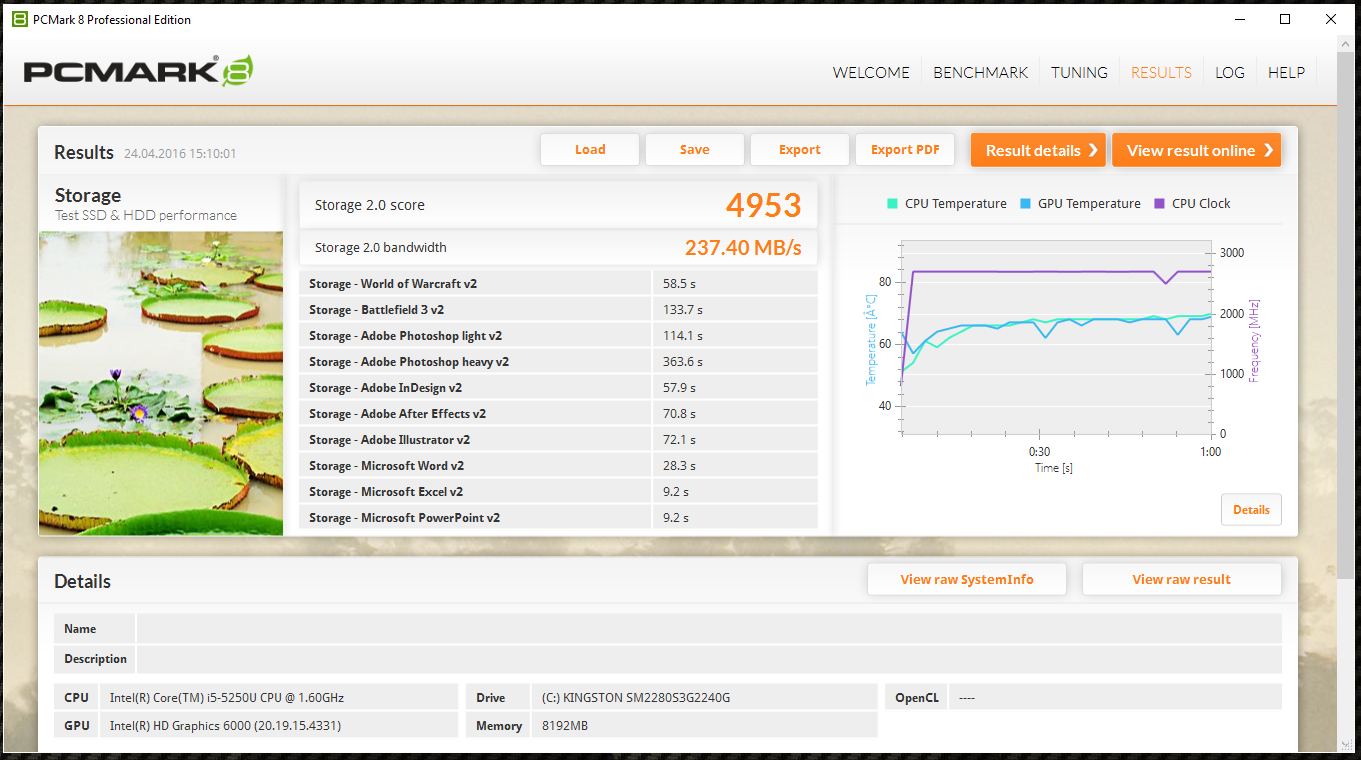The width and height of the screenshot is (1361, 760).
Task: Select the Adobe After Effects v2 row
Action: (558, 414)
